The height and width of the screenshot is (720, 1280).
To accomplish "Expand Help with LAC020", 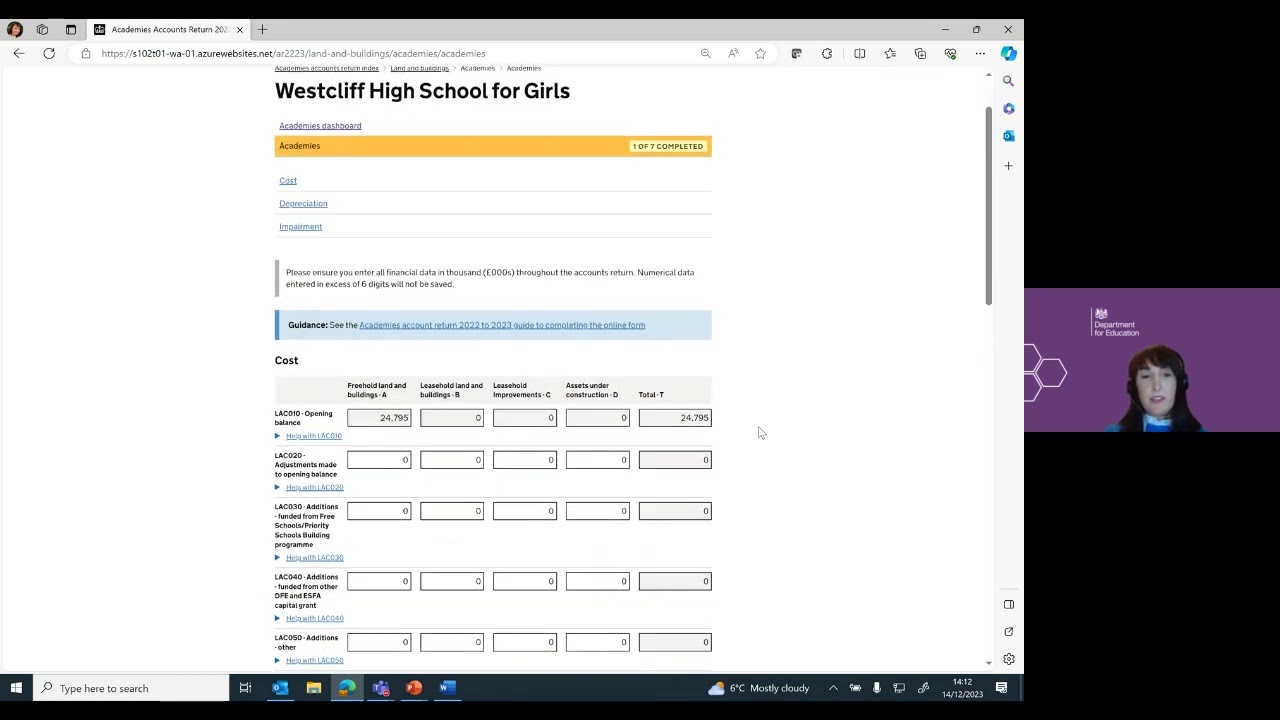I will [x=314, y=487].
